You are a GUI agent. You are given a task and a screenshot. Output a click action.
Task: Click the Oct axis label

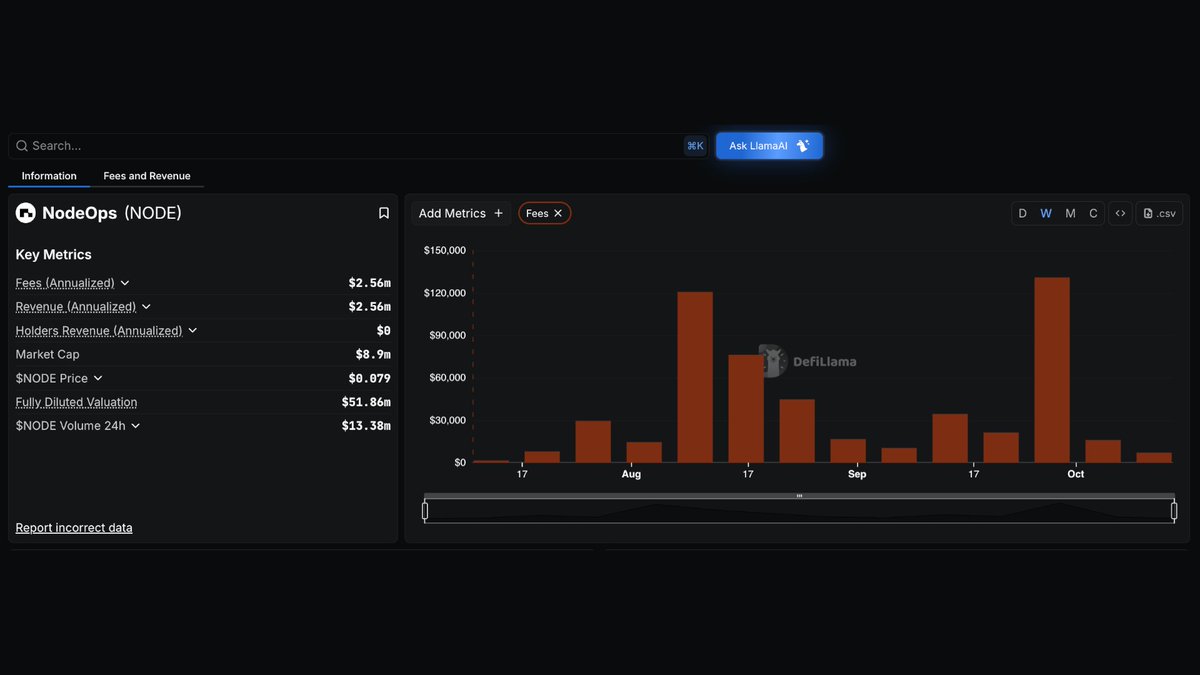click(x=1076, y=474)
